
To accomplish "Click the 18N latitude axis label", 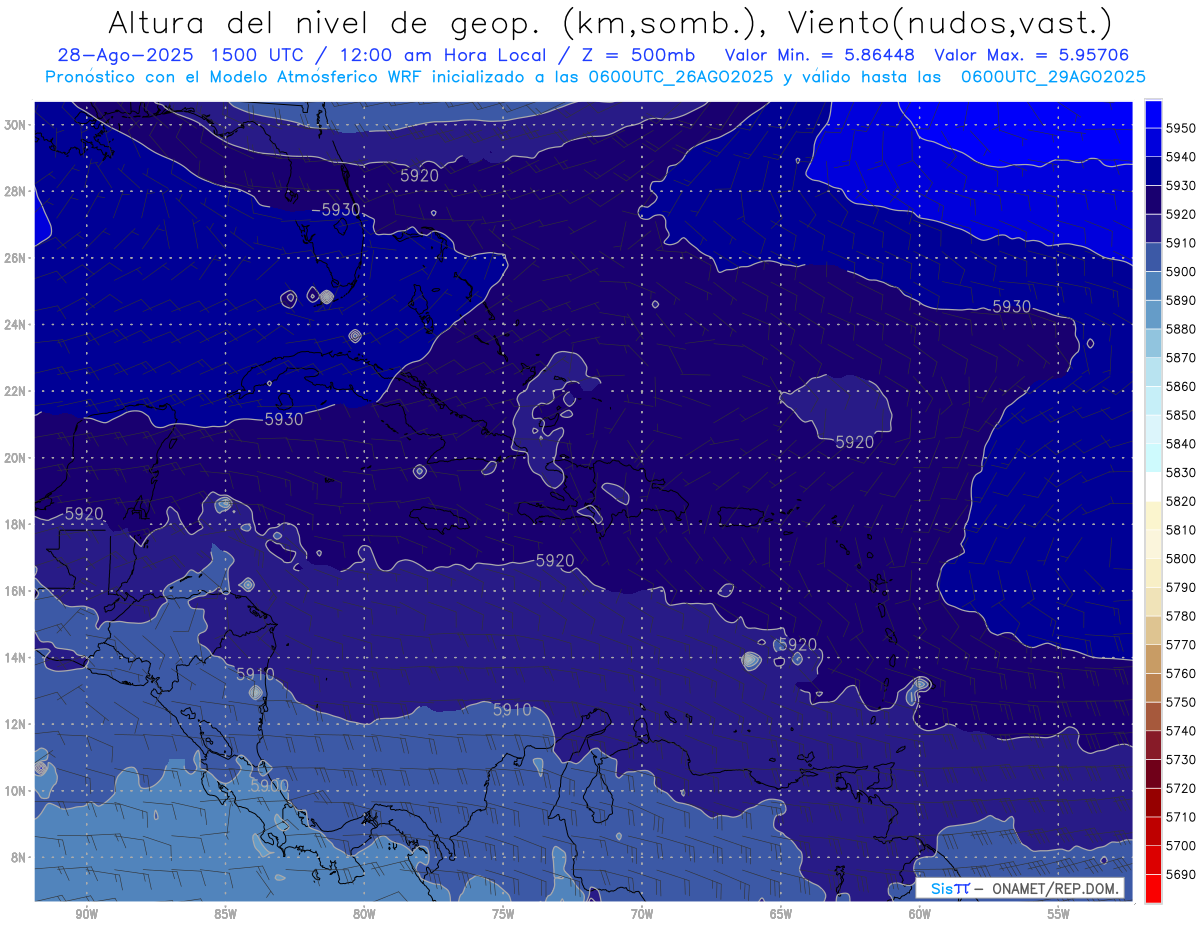I will point(15,524).
